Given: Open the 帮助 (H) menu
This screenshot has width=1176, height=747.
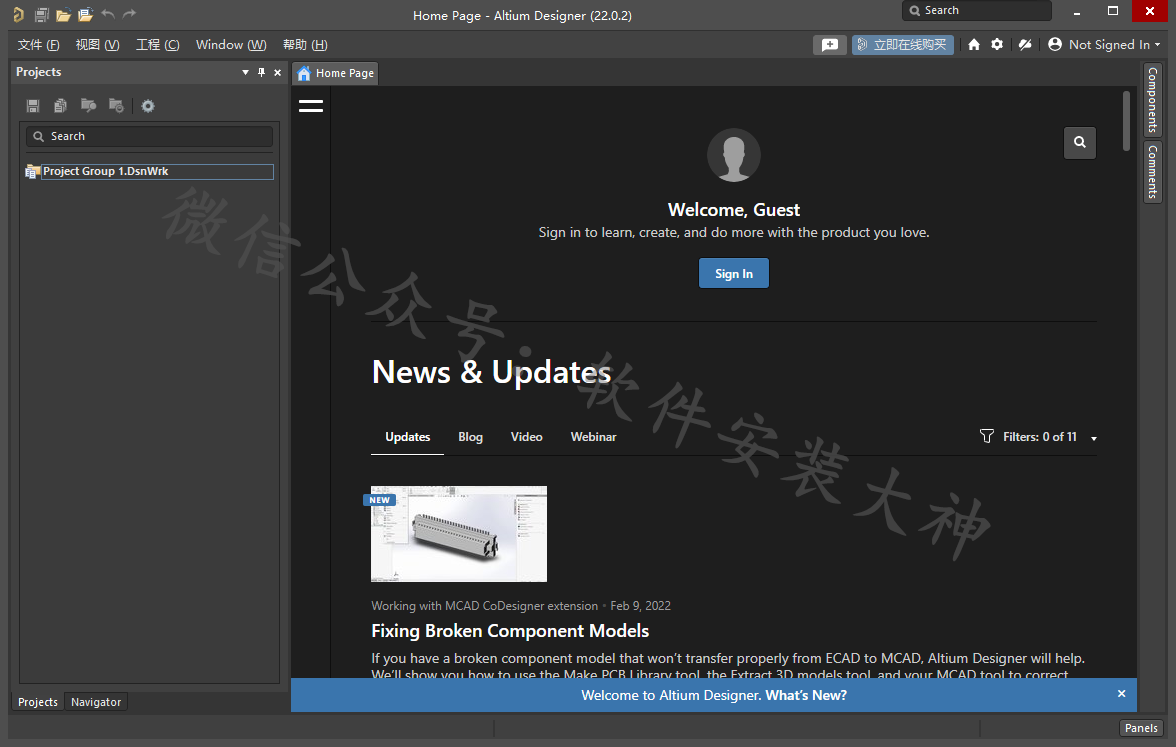Looking at the screenshot, I should point(305,45).
